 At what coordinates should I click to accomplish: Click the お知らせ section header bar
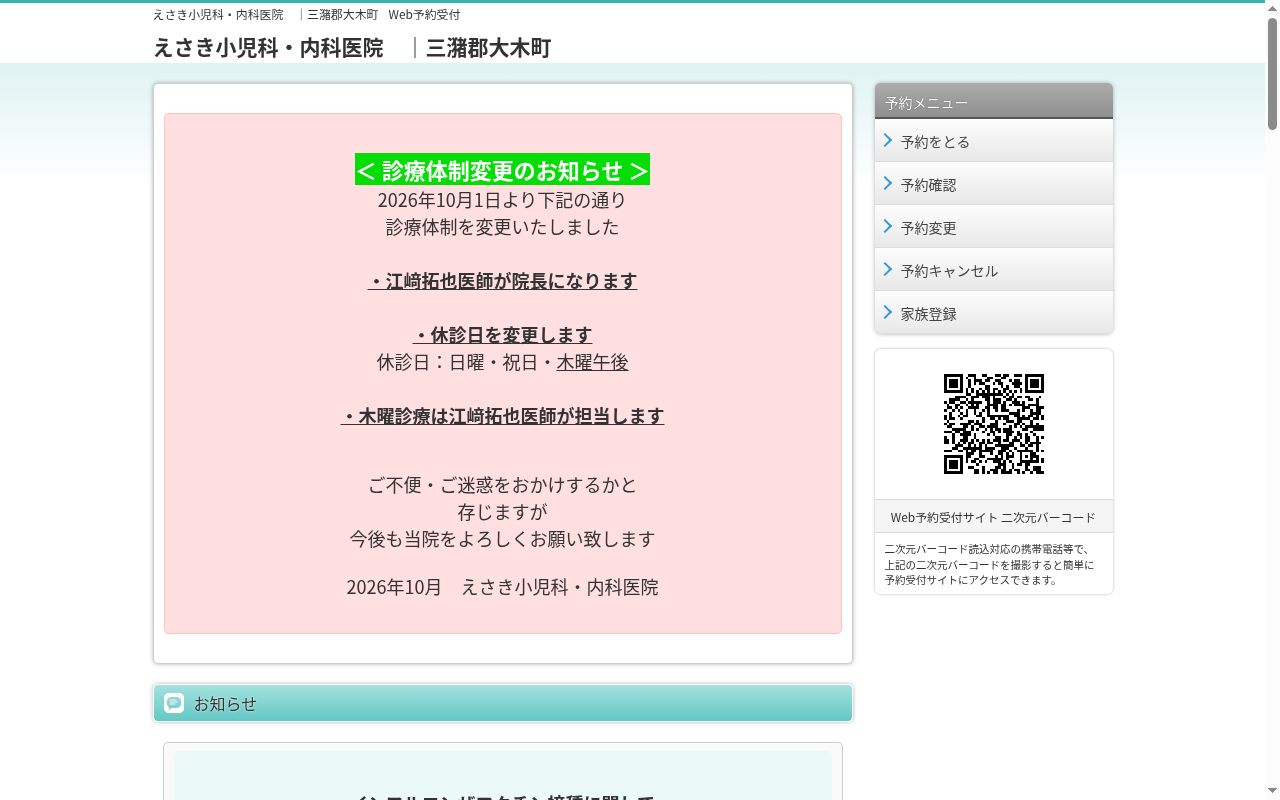pos(503,703)
